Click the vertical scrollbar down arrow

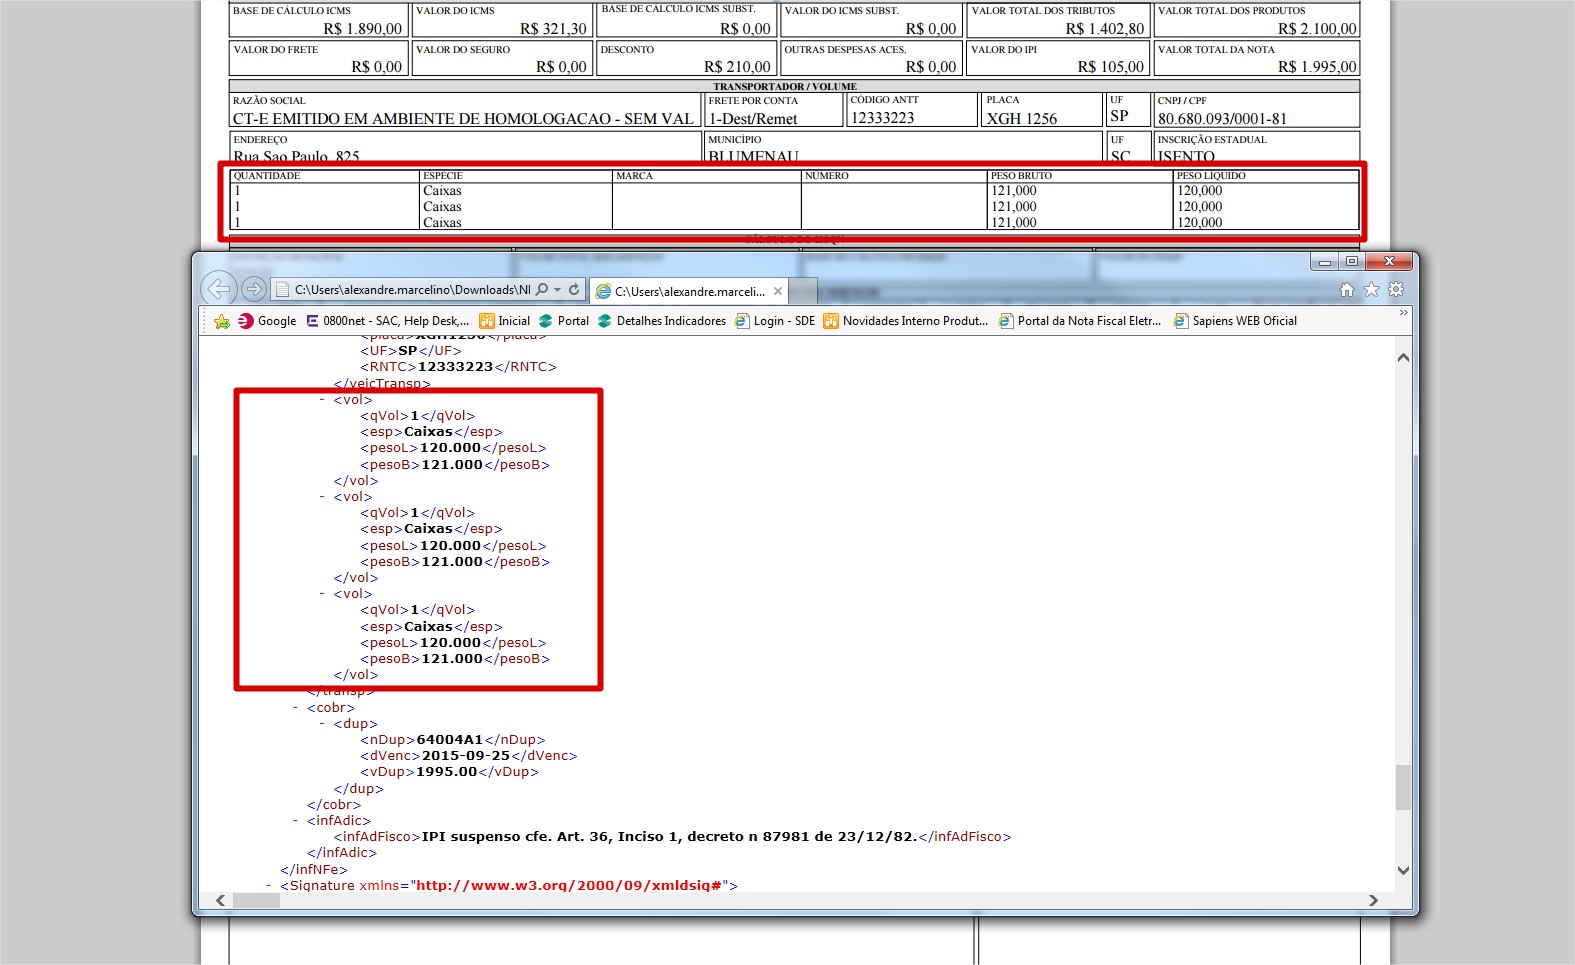[x=1403, y=870]
